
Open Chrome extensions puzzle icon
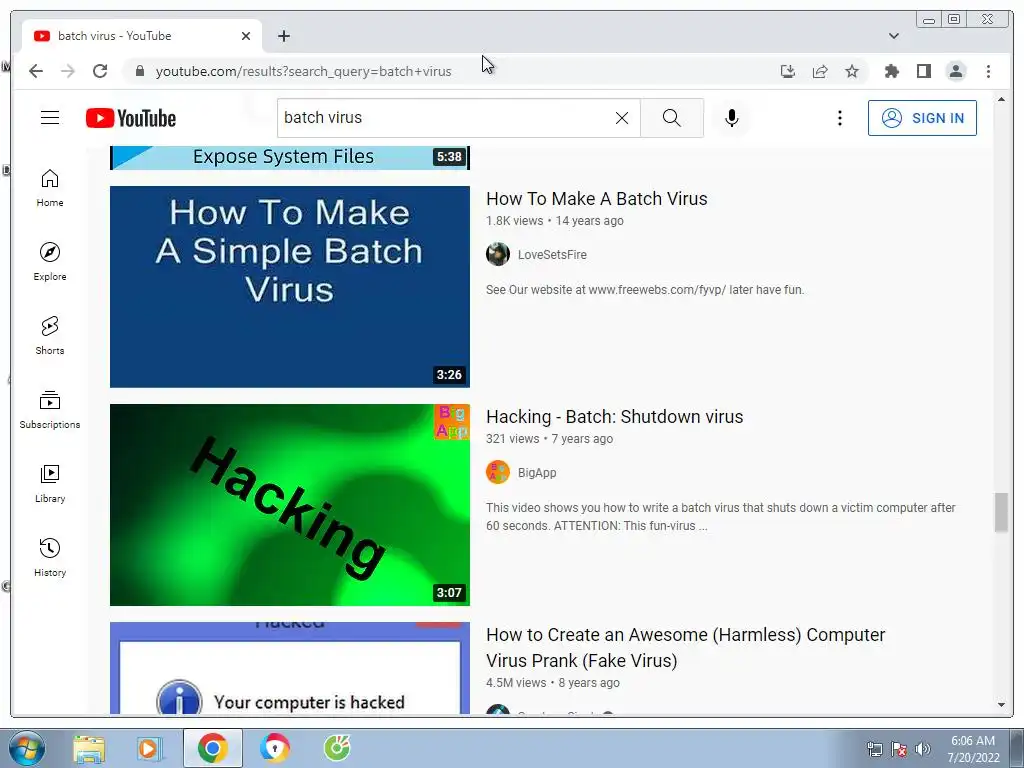(x=891, y=71)
